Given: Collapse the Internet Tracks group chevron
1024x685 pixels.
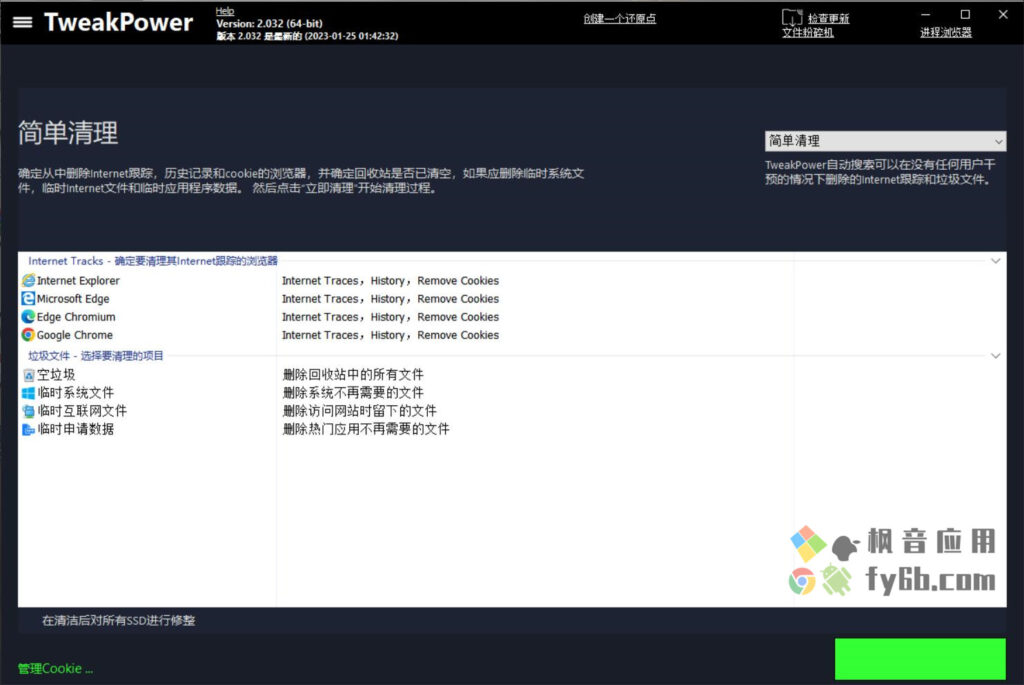Looking at the screenshot, I should point(995,261).
